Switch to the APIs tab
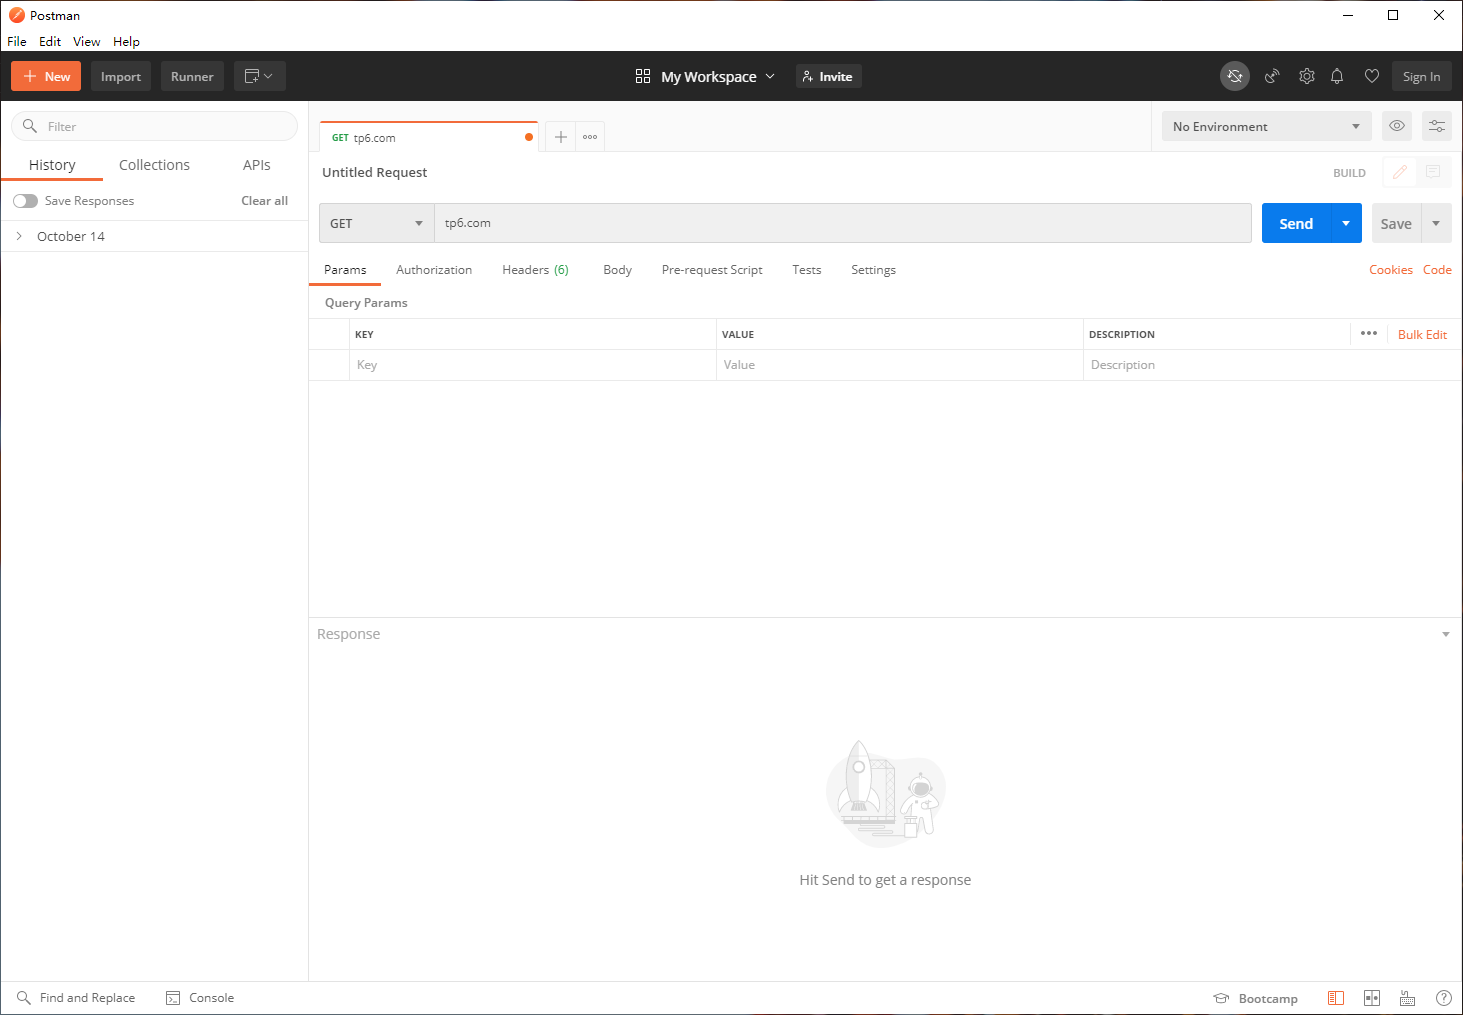 (x=257, y=165)
